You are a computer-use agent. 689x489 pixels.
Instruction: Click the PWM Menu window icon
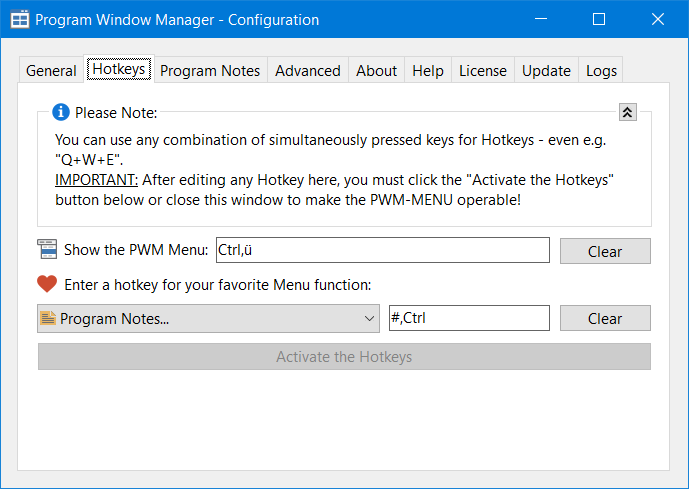click(x=48, y=249)
